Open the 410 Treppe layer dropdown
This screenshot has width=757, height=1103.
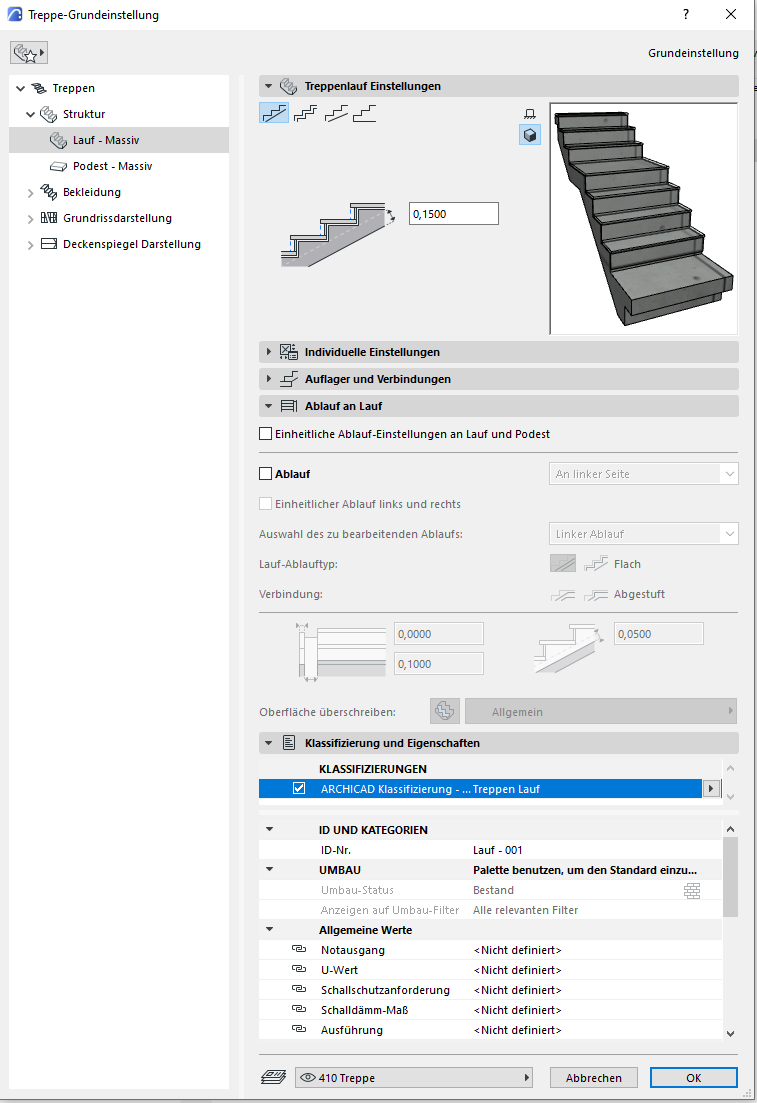[x=413, y=1078]
